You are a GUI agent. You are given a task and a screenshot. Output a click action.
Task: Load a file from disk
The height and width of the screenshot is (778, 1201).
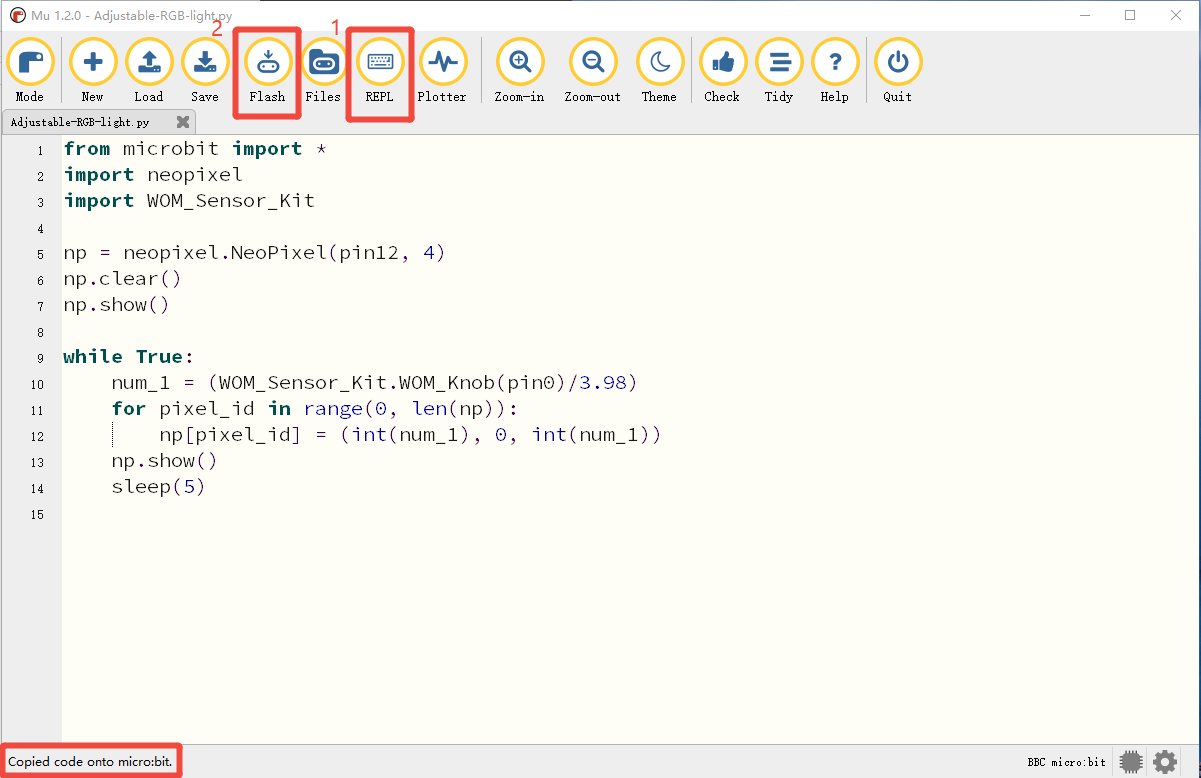149,70
